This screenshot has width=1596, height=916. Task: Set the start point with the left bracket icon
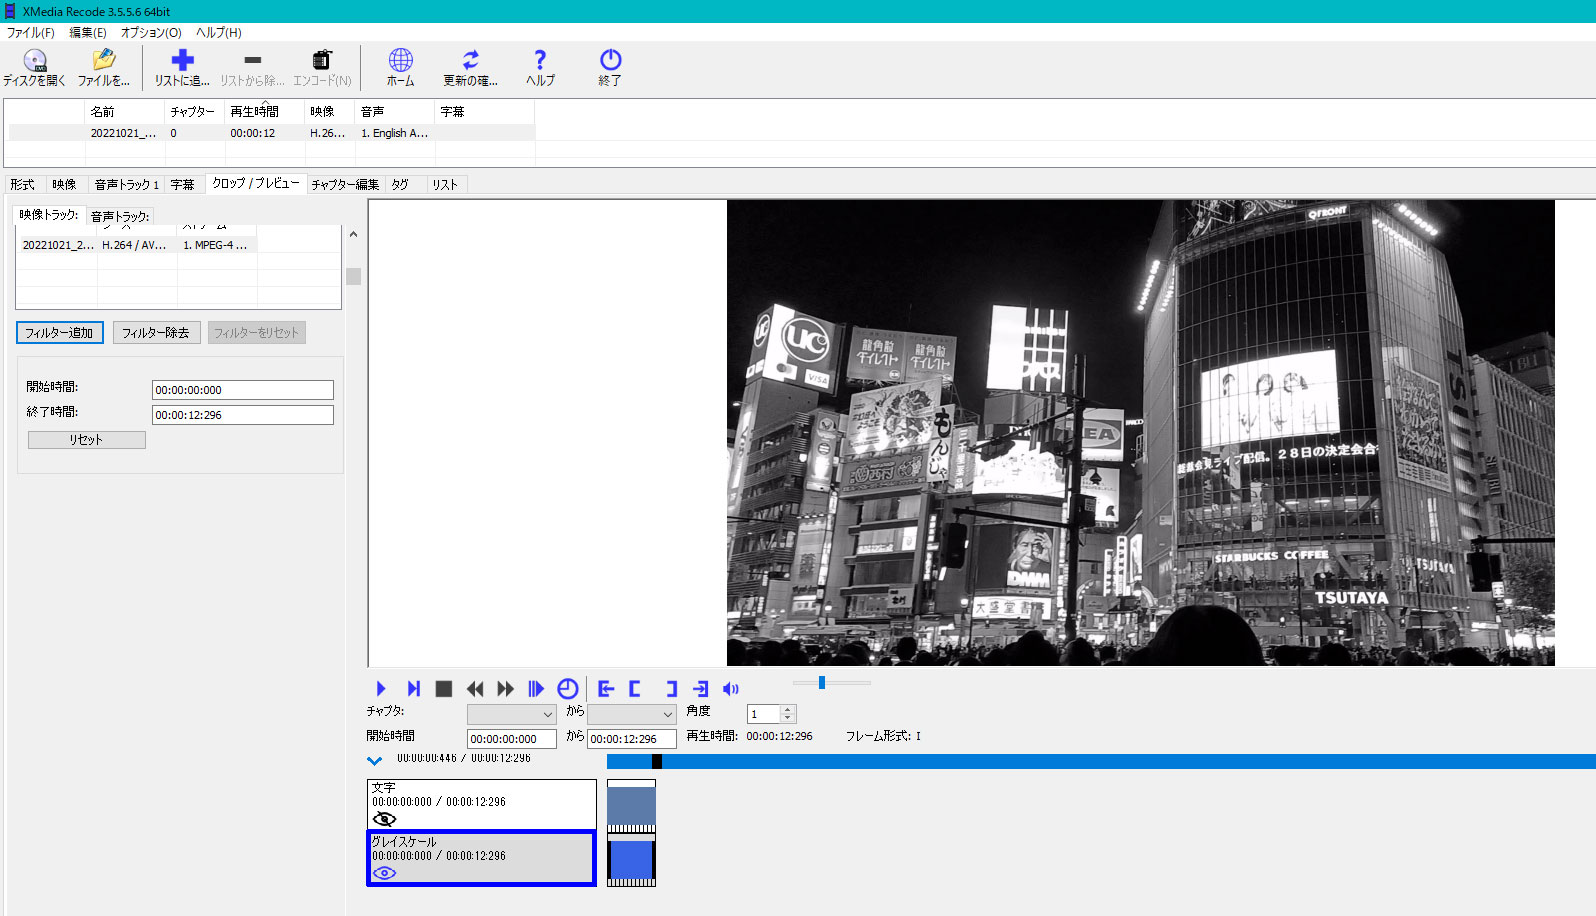pos(635,688)
